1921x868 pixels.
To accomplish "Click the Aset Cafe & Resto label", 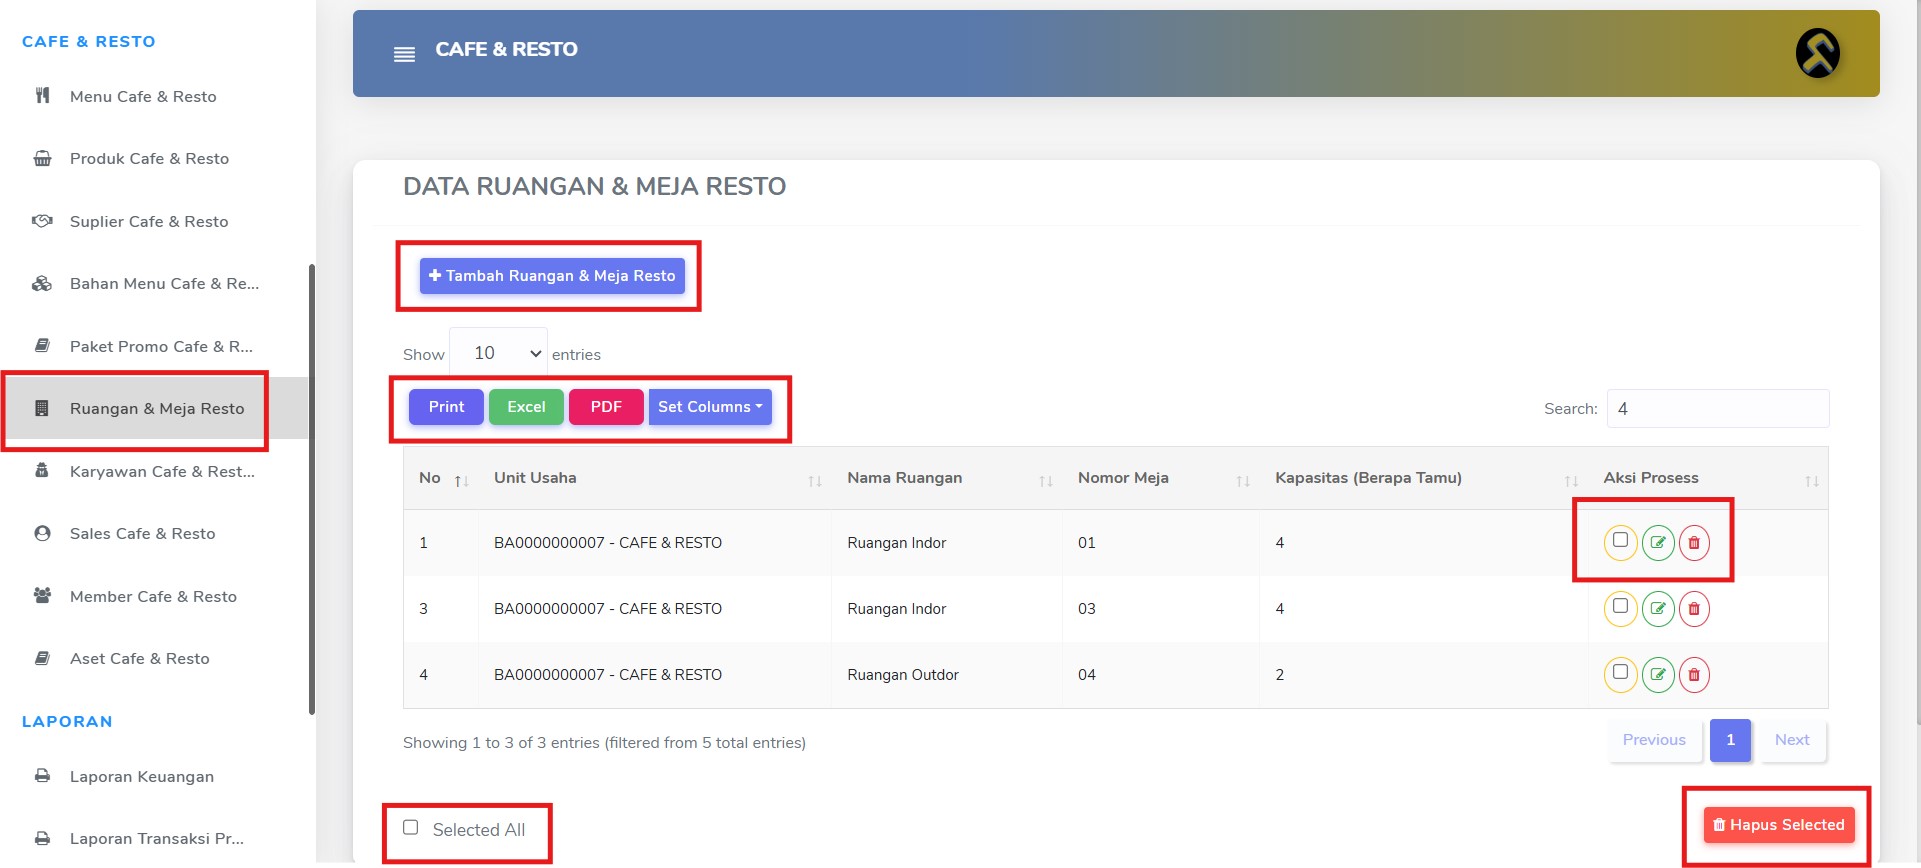I will coord(140,658).
